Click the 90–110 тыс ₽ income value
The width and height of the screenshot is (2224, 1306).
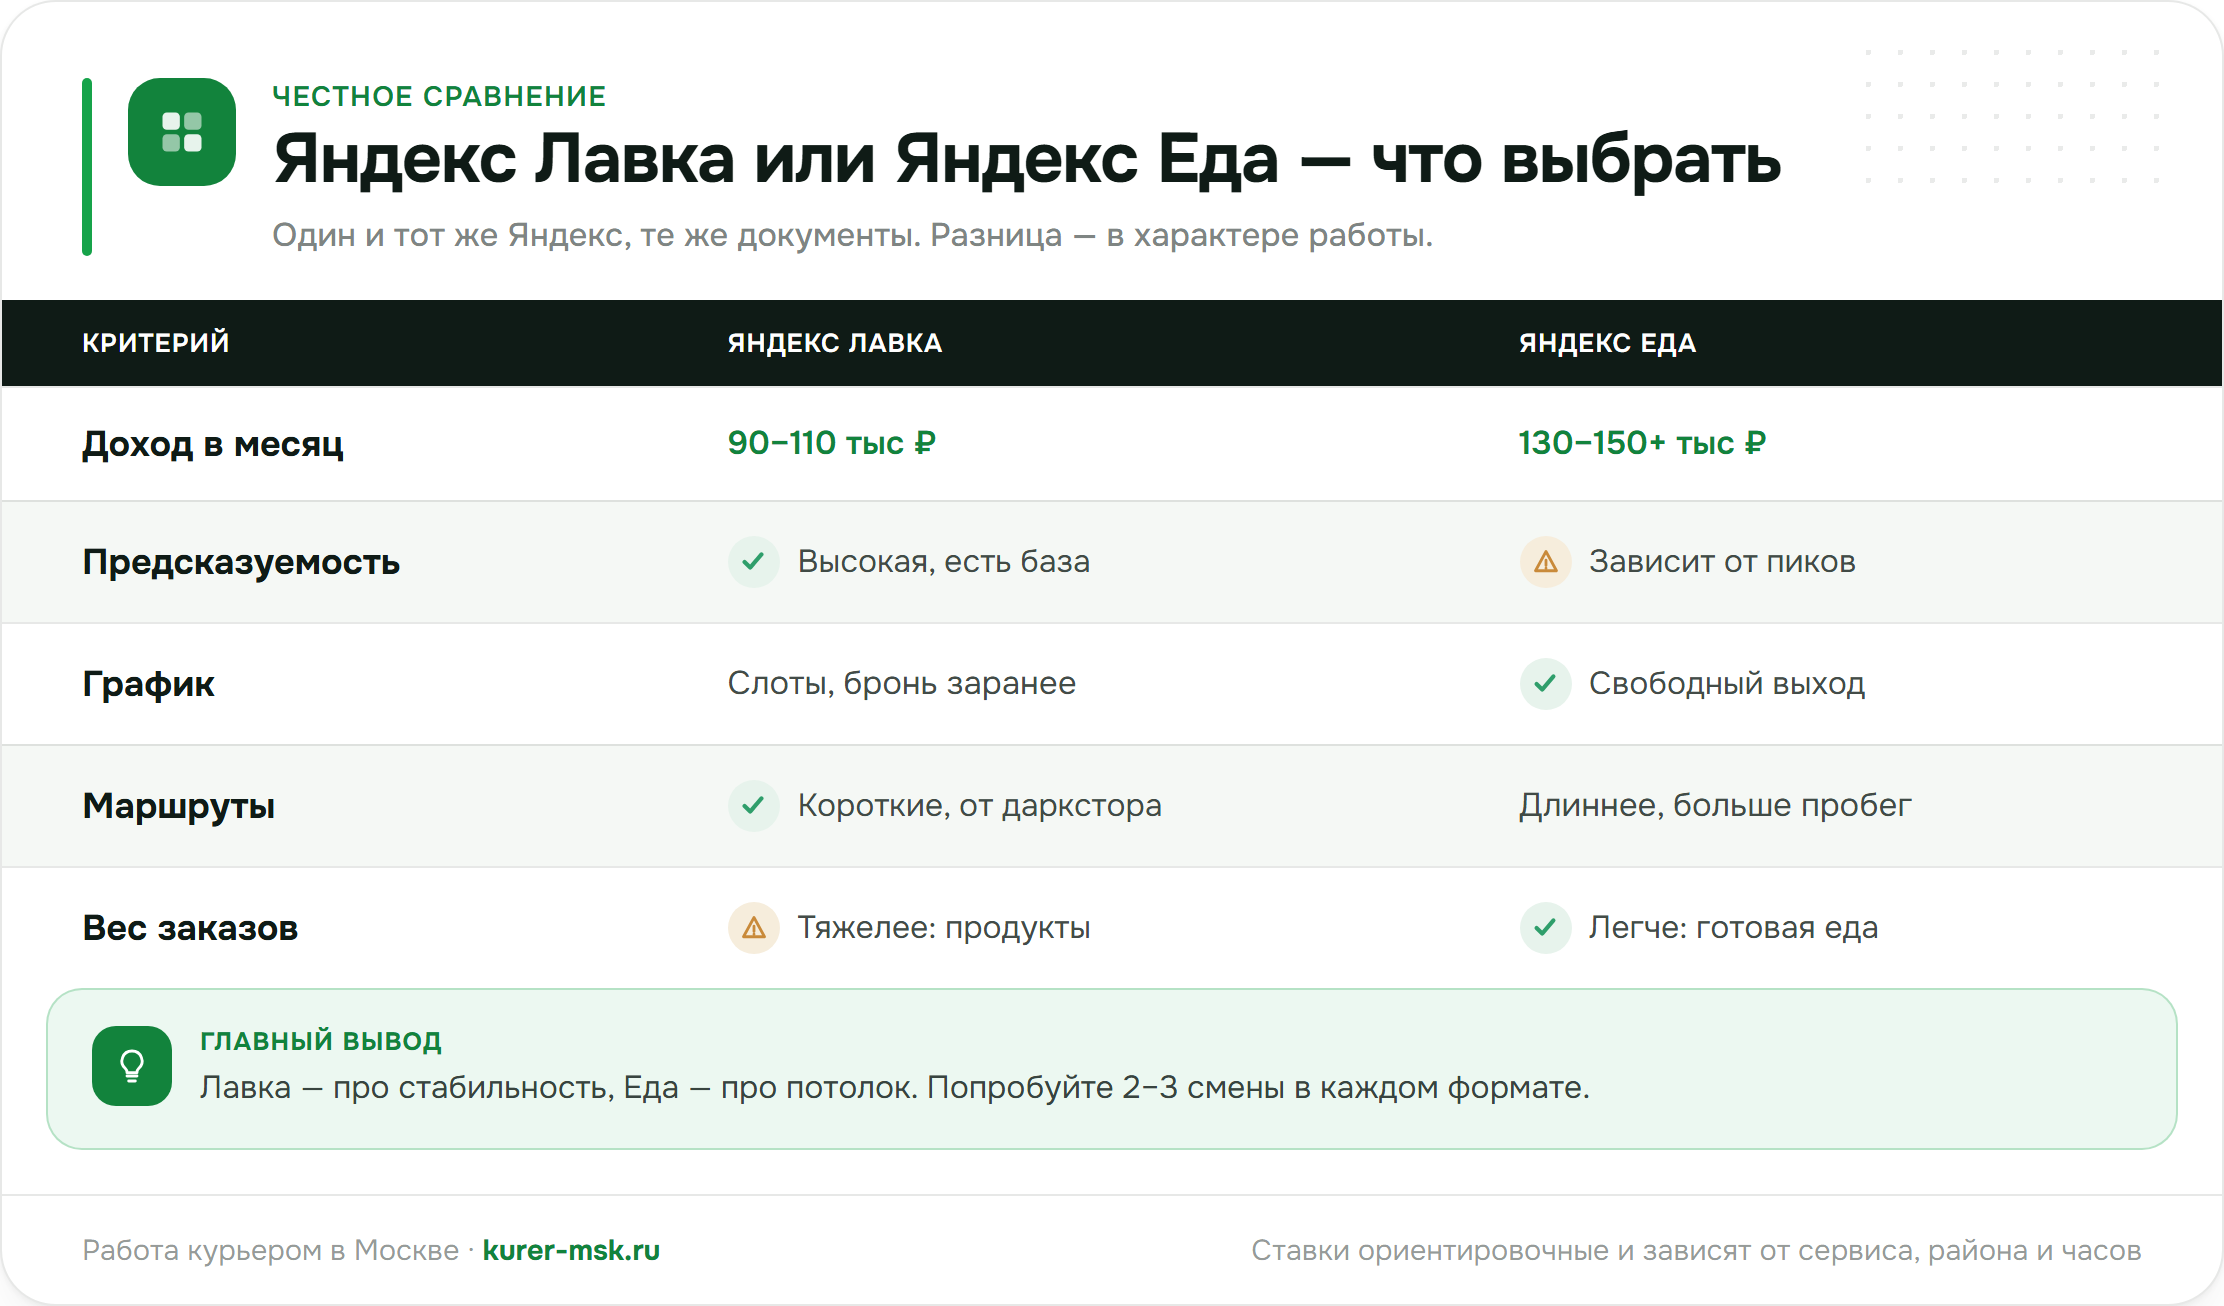(x=832, y=442)
